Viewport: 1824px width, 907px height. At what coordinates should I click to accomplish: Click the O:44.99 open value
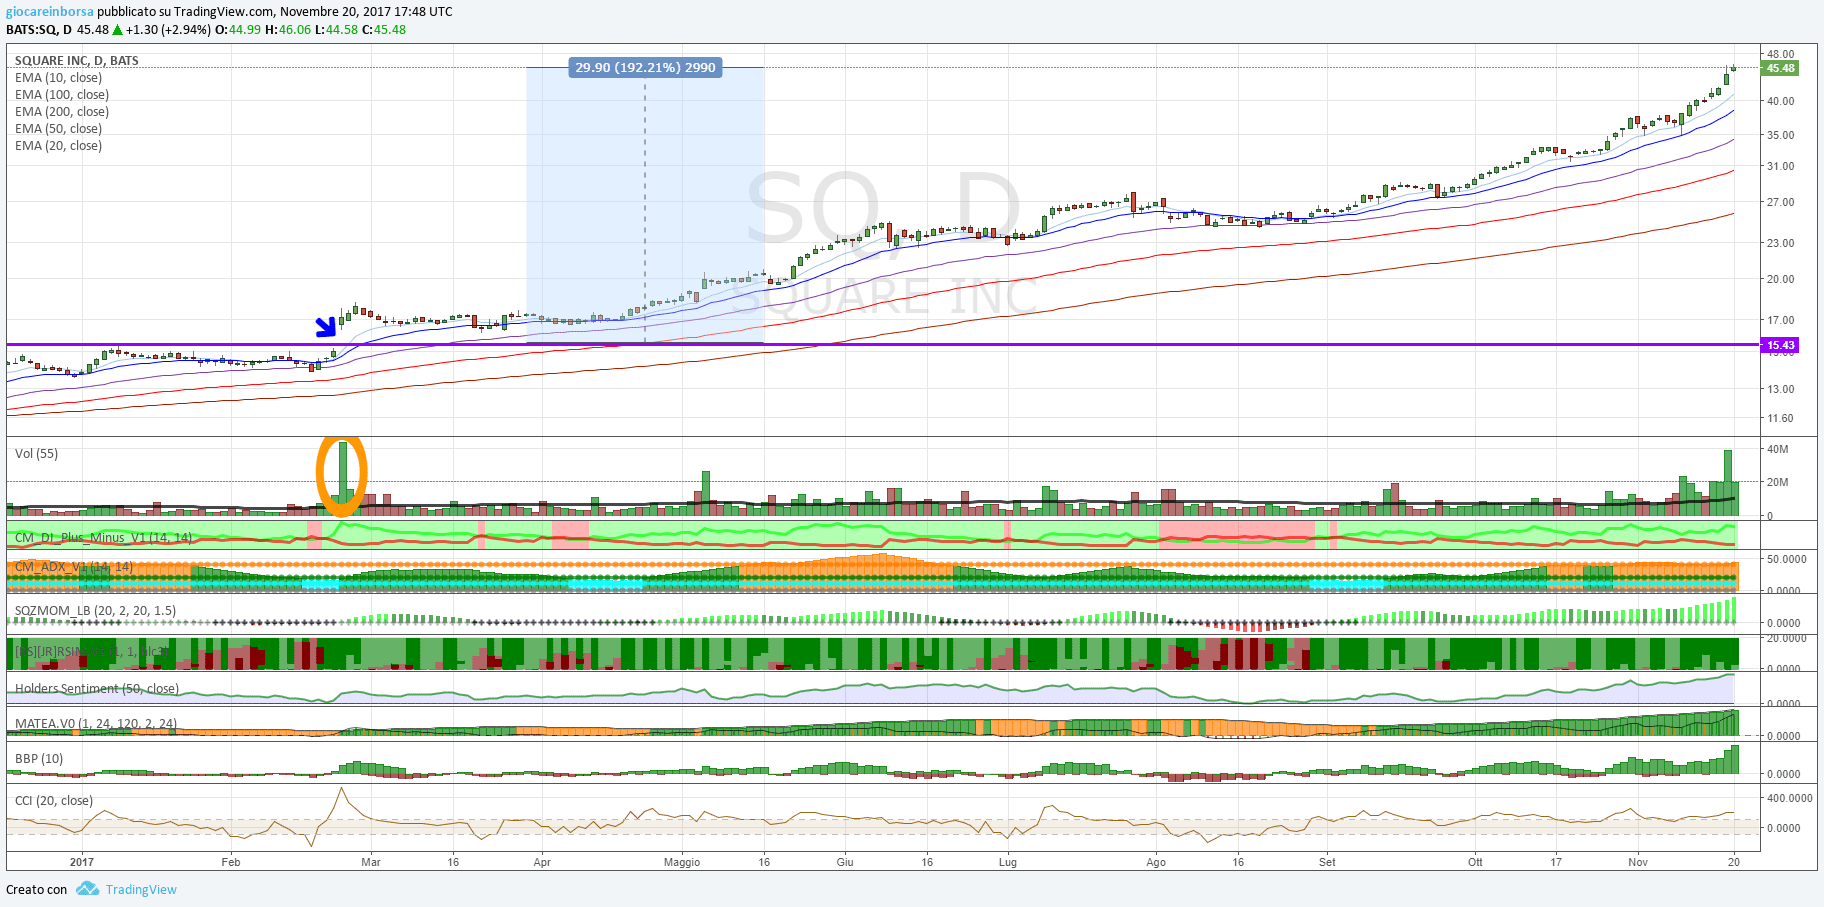click(x=238, y=30)
